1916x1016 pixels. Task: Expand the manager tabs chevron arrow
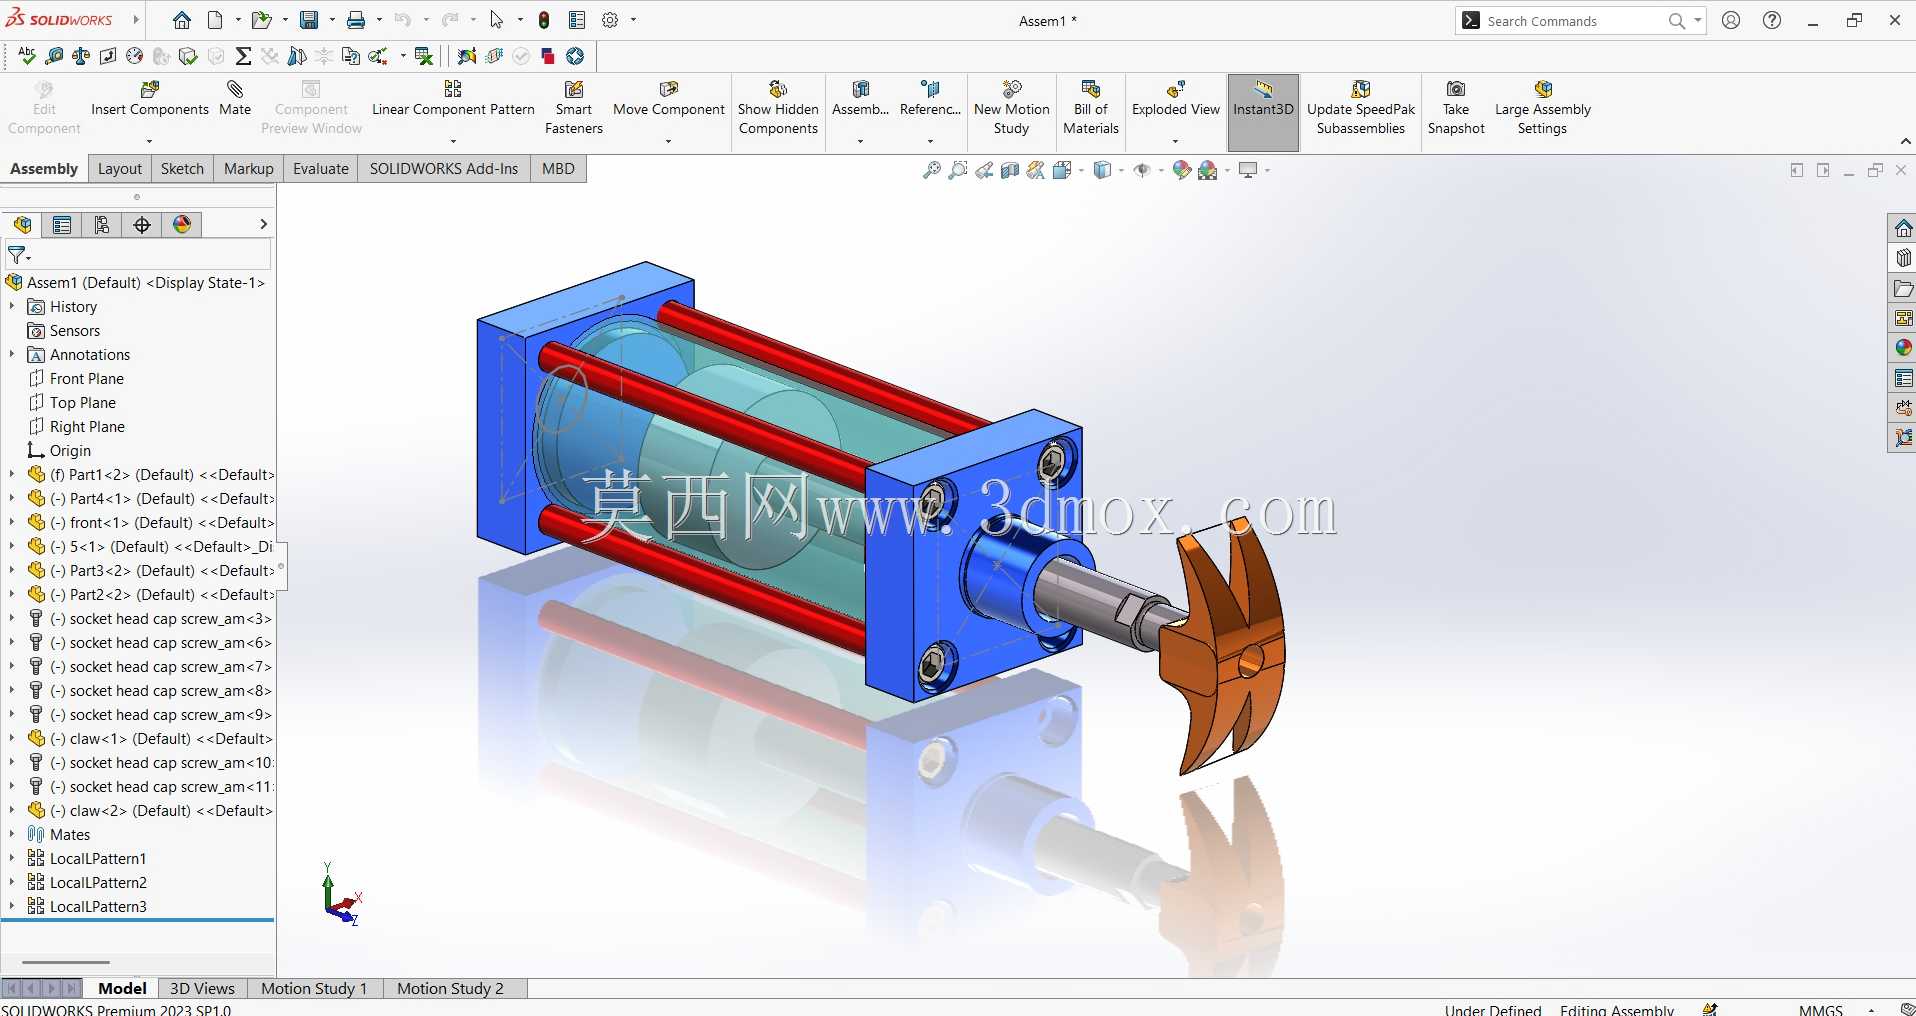[263, 225]
